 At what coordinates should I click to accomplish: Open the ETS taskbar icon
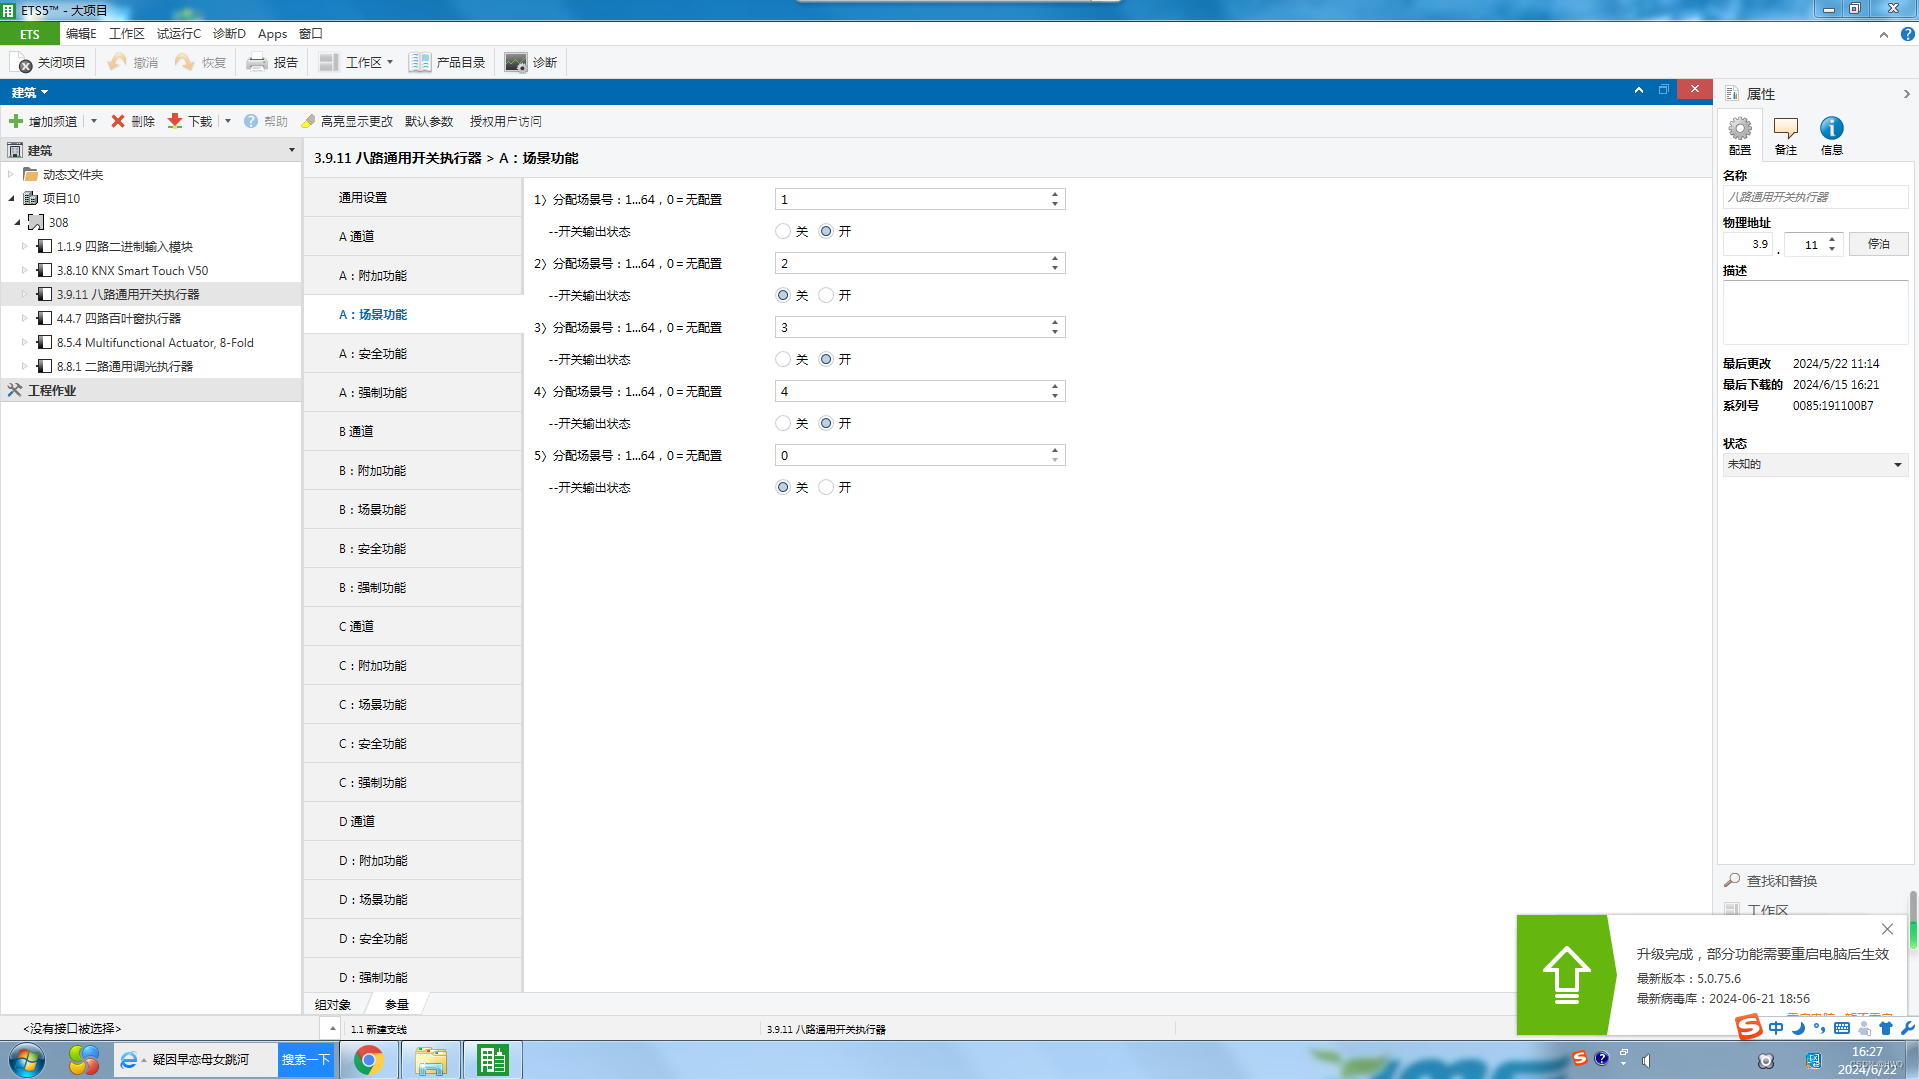(492, 1060)
